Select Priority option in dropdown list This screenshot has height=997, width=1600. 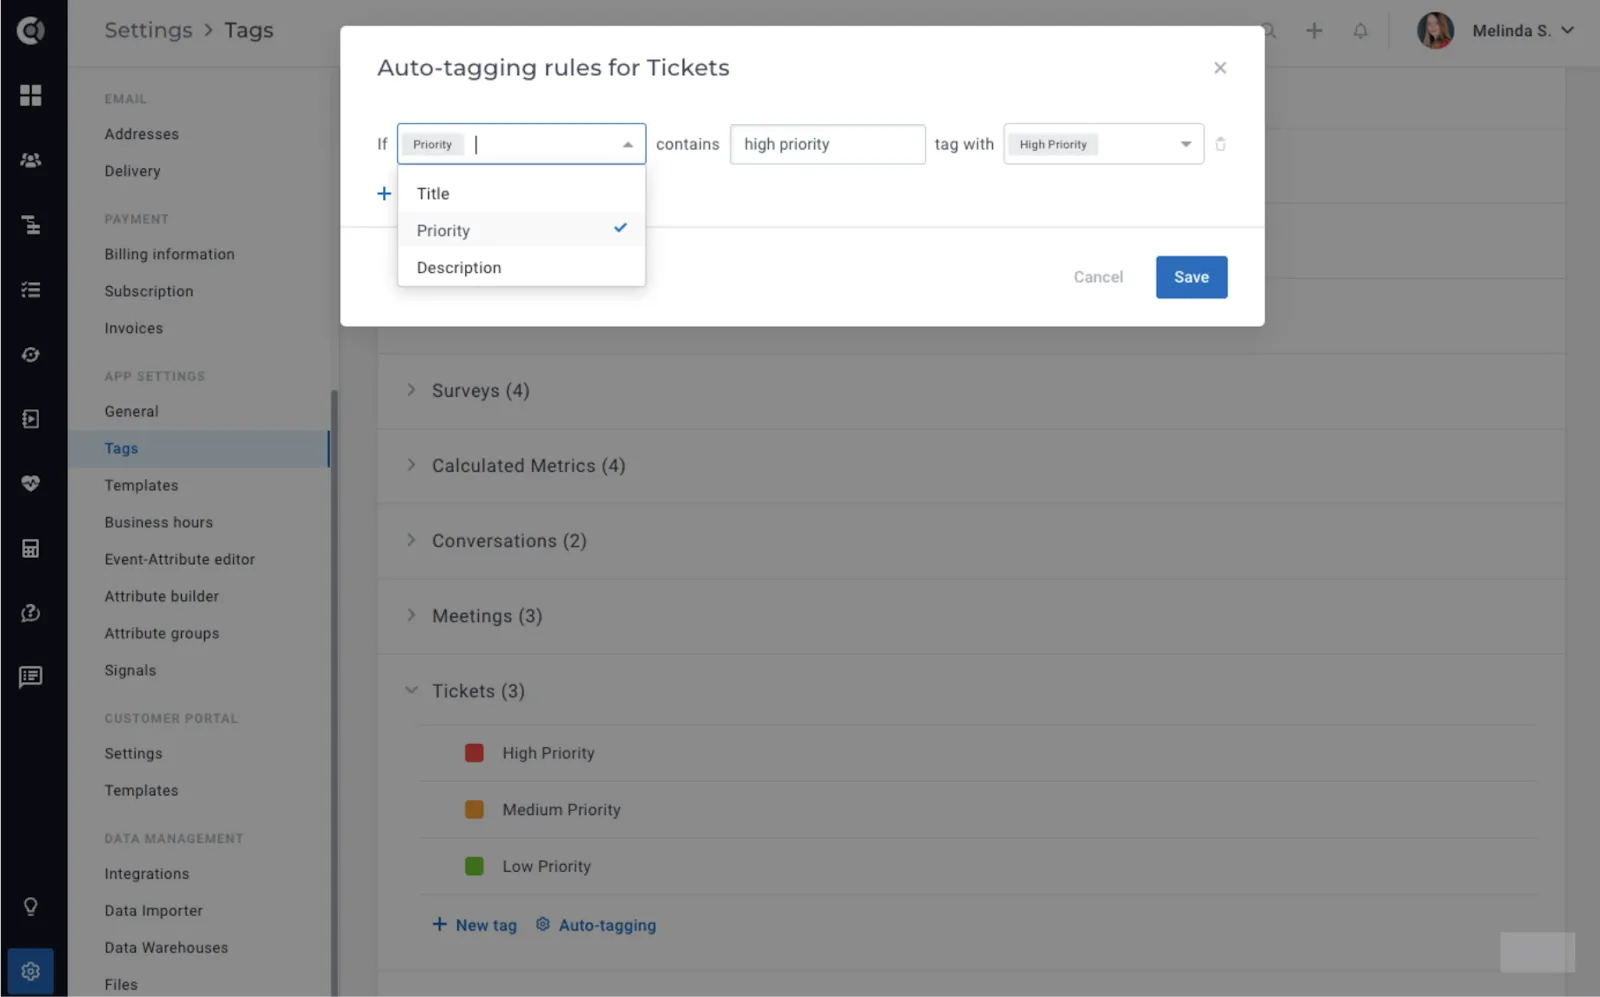[522, 231]
